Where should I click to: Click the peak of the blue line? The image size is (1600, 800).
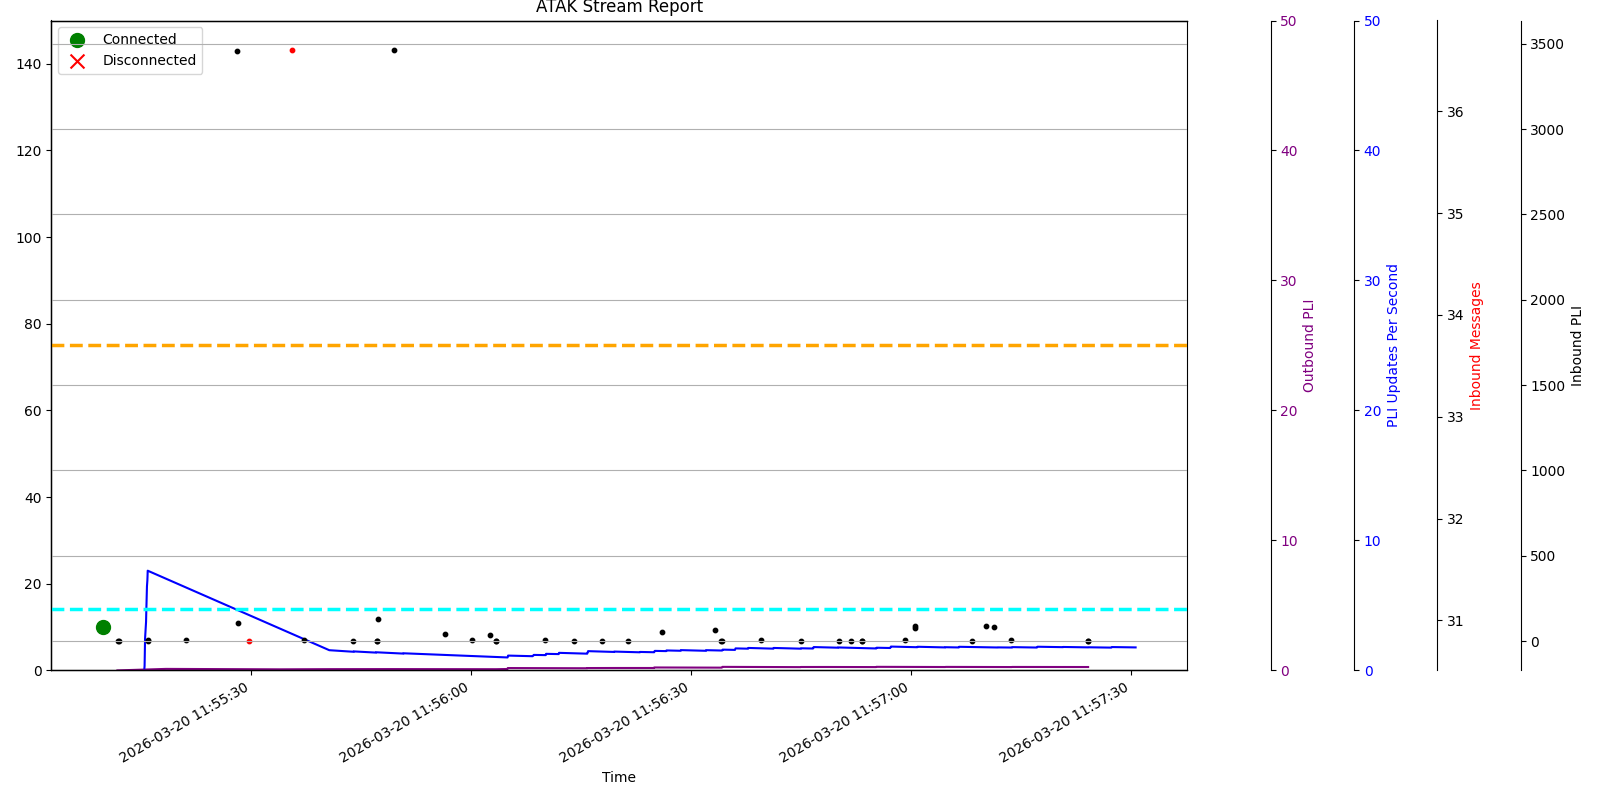tap(148, 571)
